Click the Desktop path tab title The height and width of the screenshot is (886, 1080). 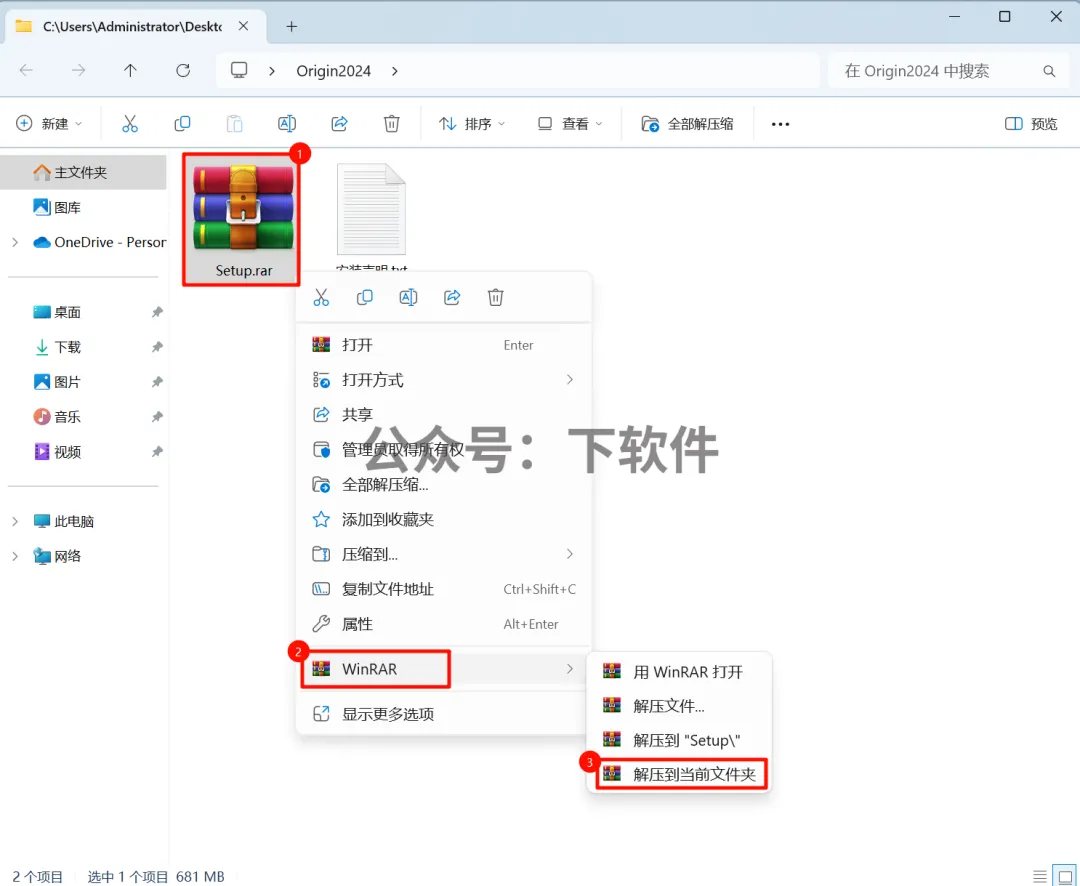tap(132, 26)
